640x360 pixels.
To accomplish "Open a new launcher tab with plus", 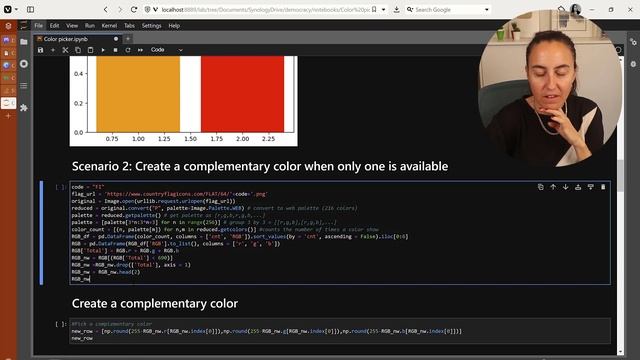I will coord(128,39).
